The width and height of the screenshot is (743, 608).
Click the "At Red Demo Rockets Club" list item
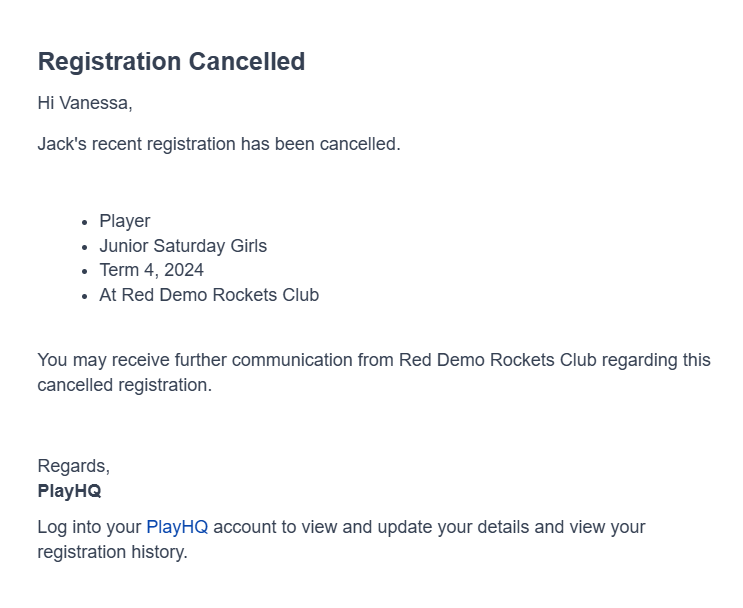209,295
